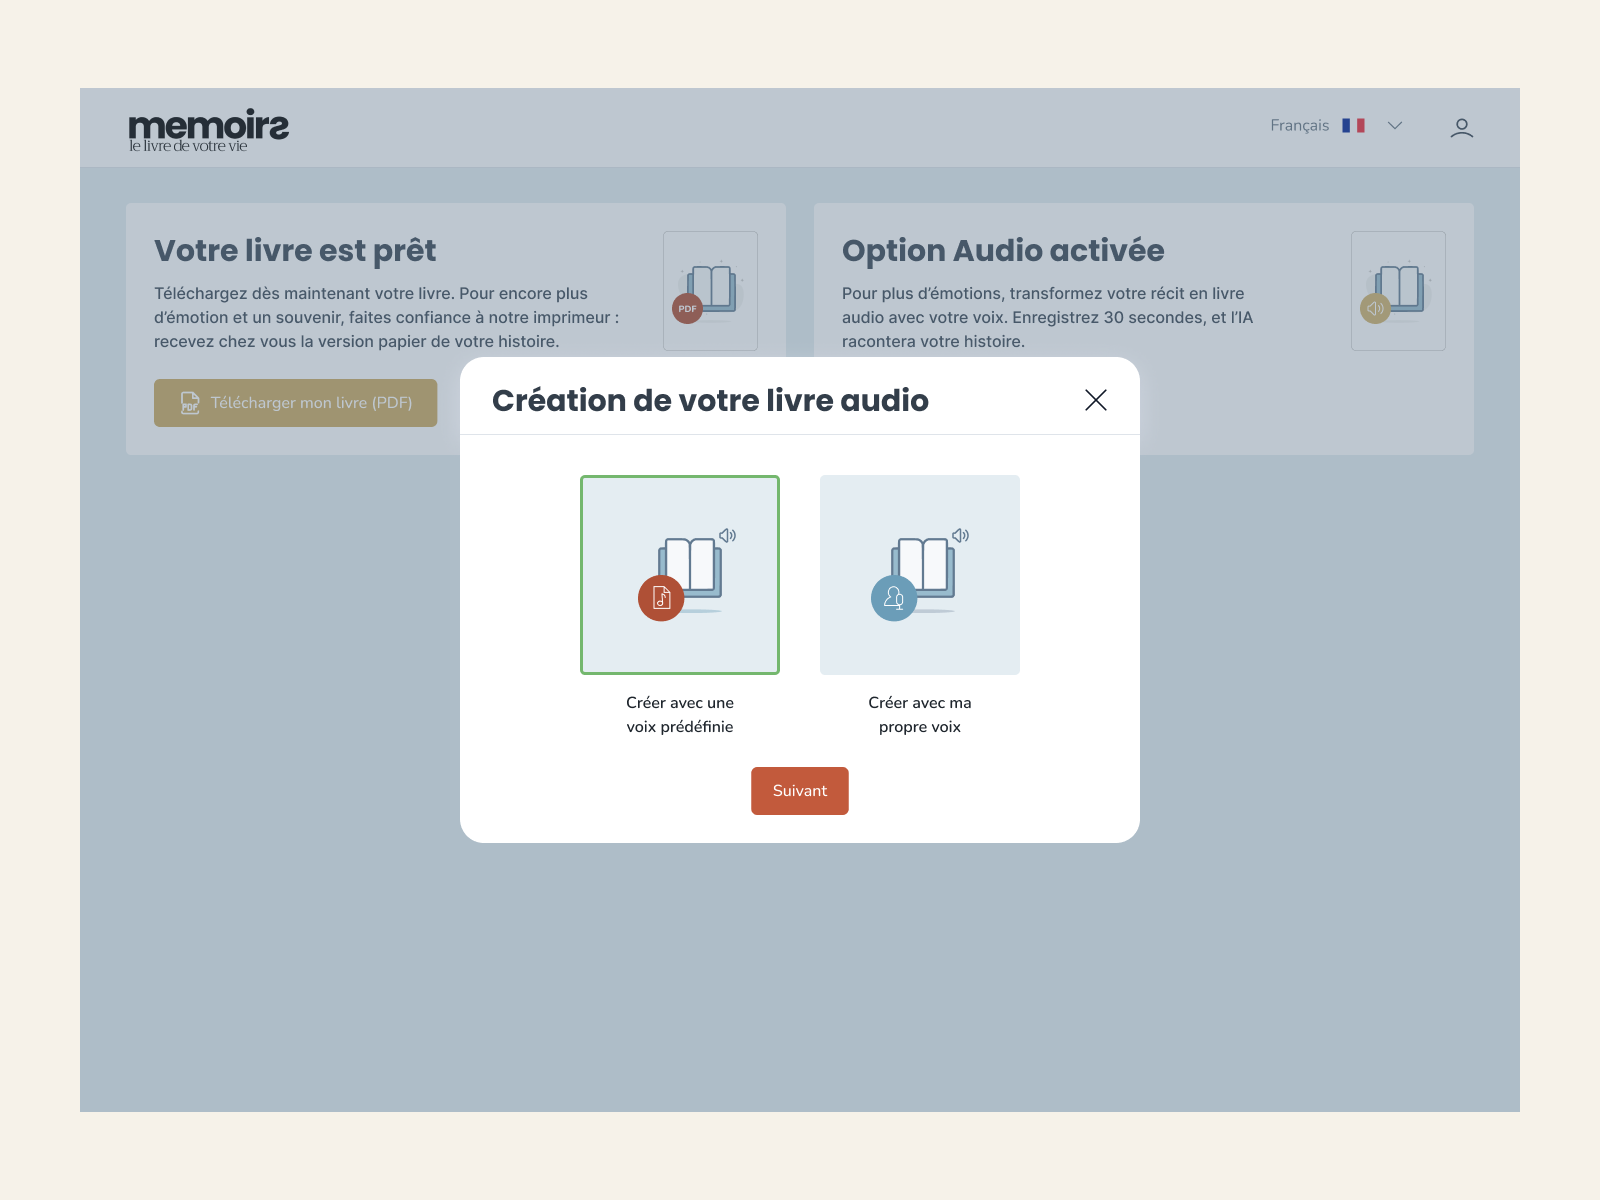Viewport: 1600px width, 1200px height.
Task: Click 'Télécharger mon livre (PDF)'
Action: point(295,403)
